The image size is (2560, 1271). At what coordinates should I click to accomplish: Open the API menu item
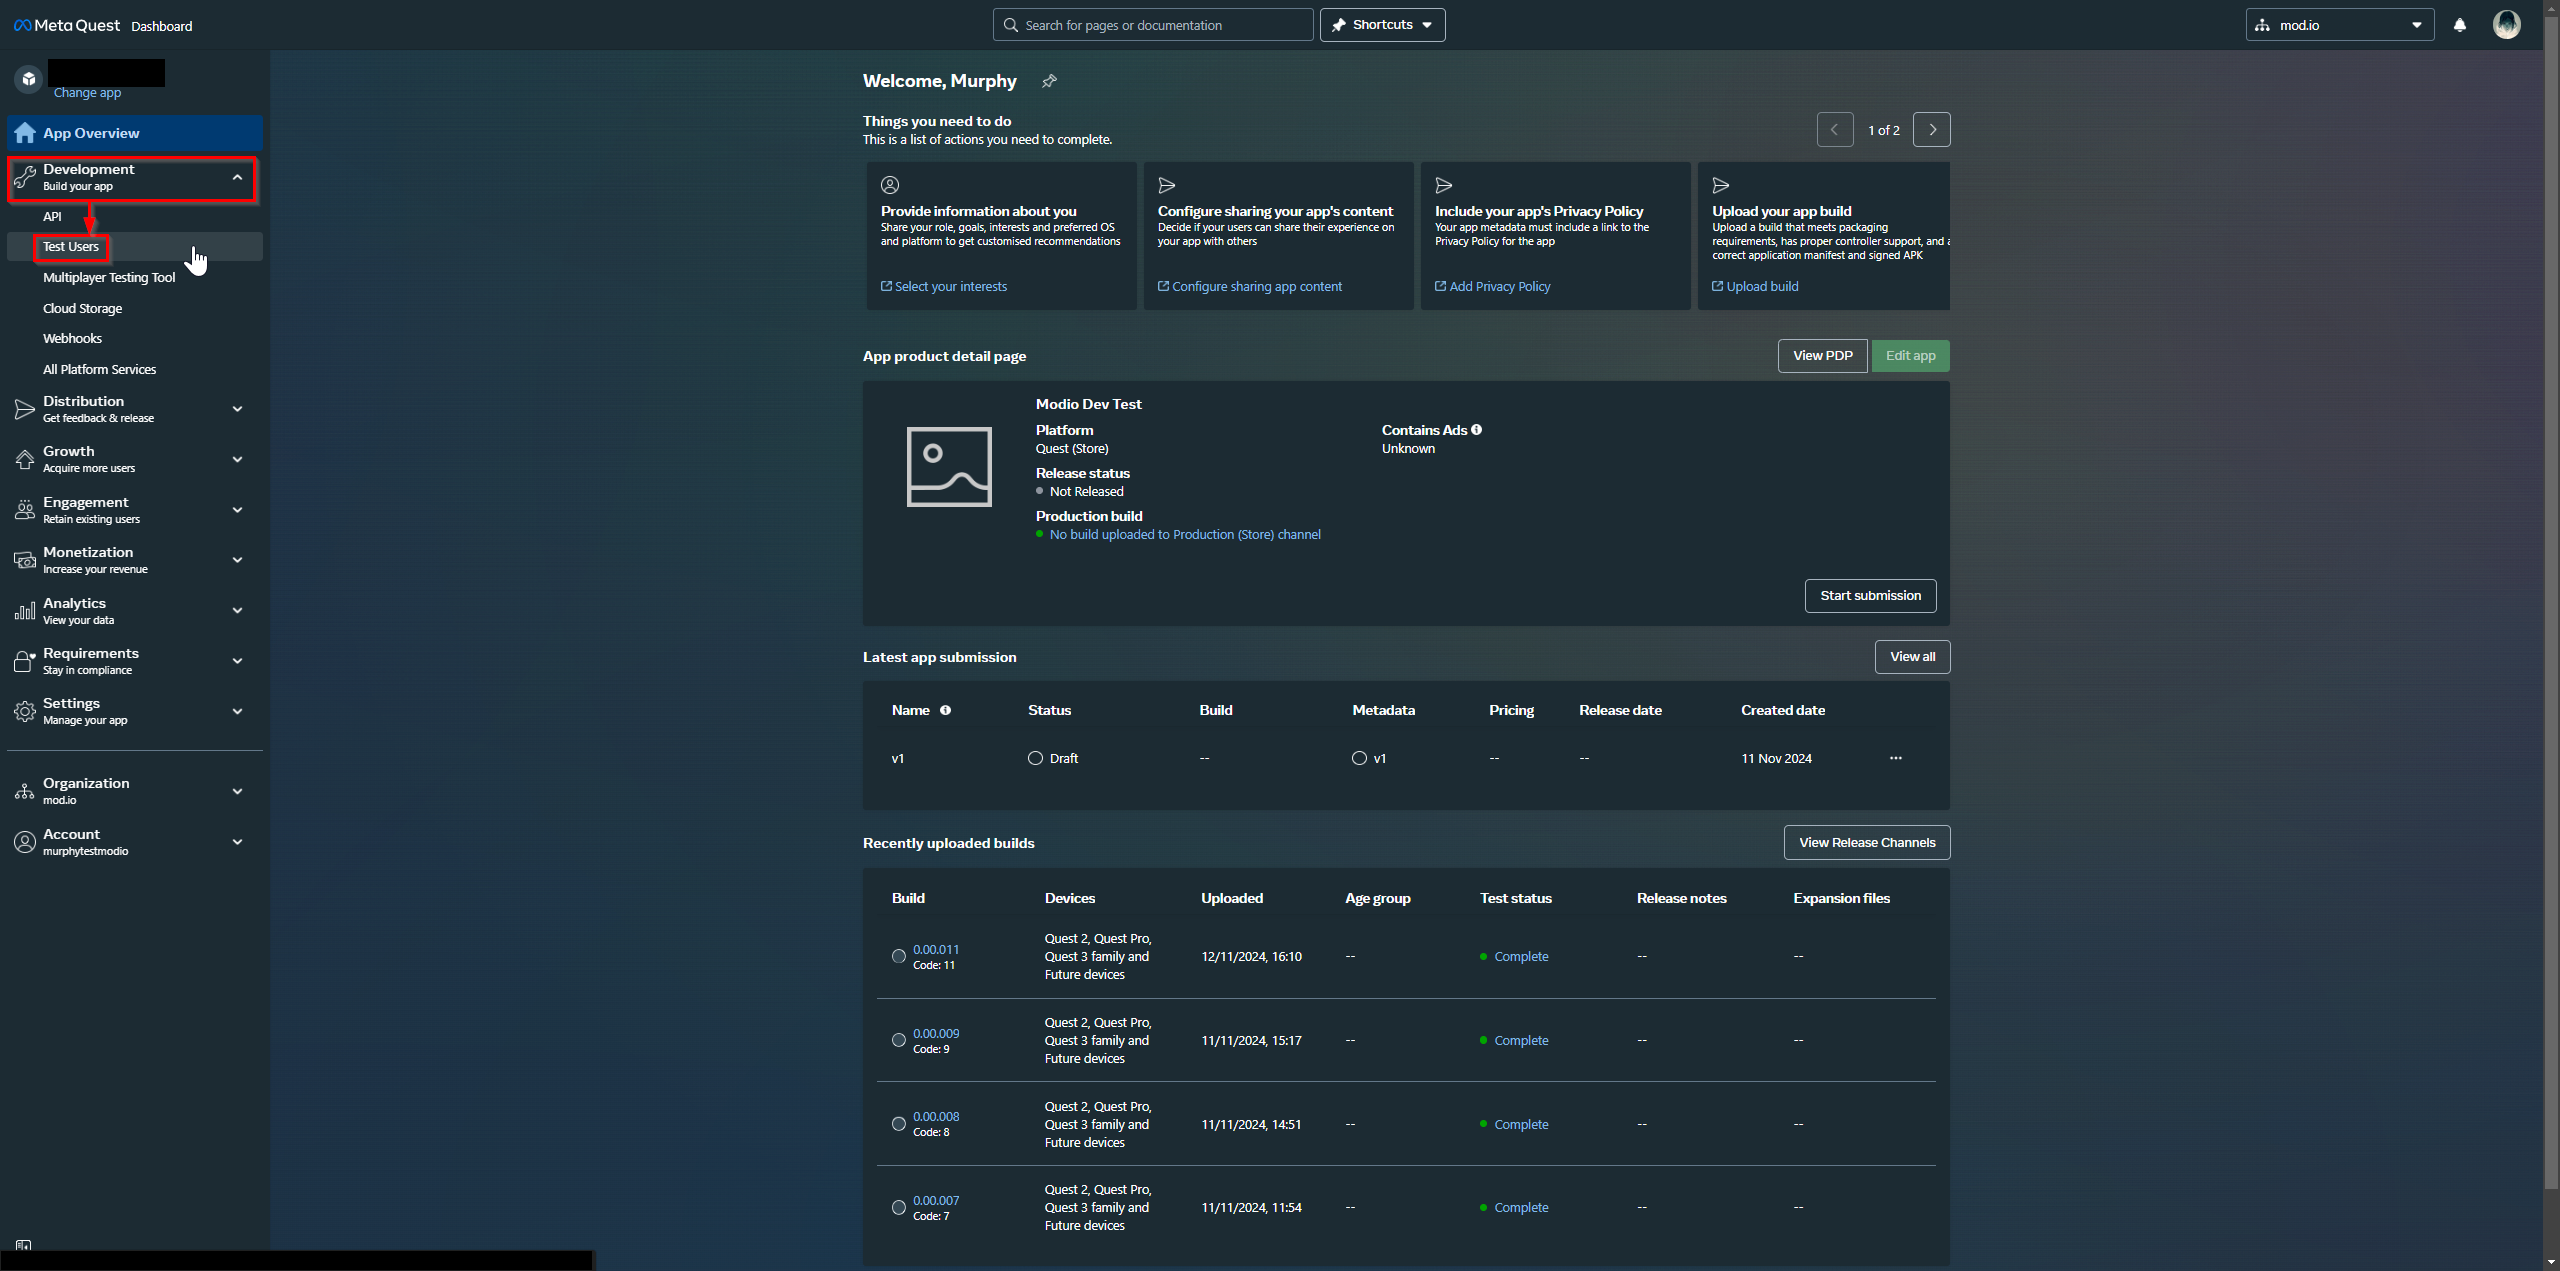52,216
